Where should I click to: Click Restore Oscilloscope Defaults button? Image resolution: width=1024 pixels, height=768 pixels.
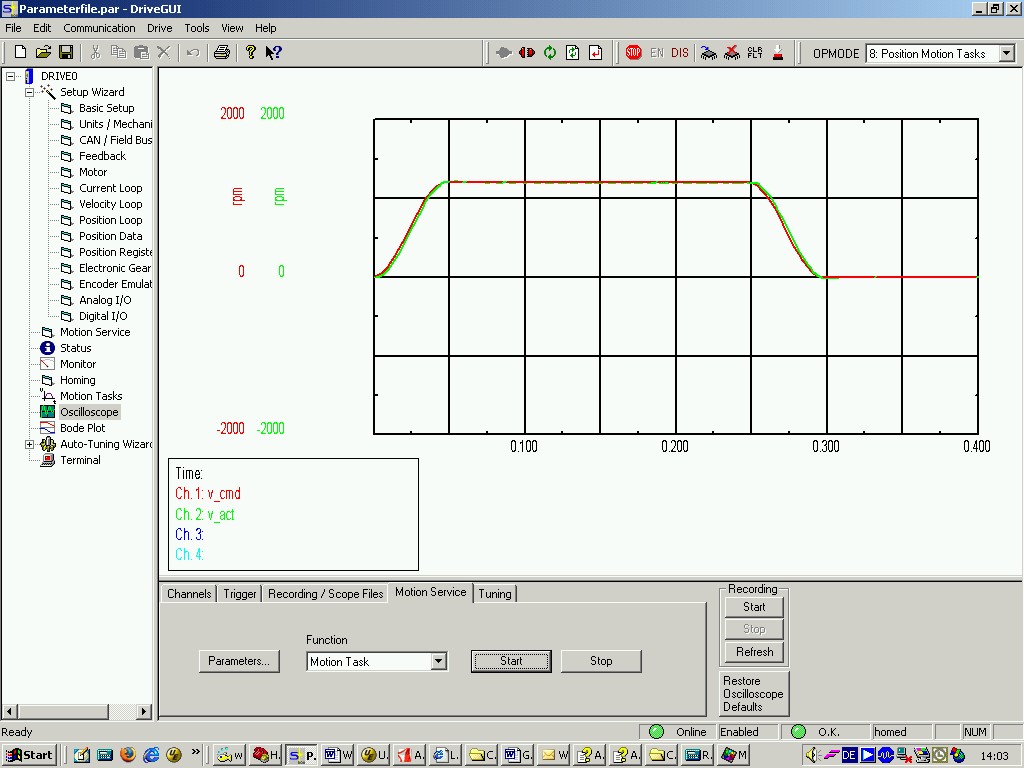pos(753,694)
